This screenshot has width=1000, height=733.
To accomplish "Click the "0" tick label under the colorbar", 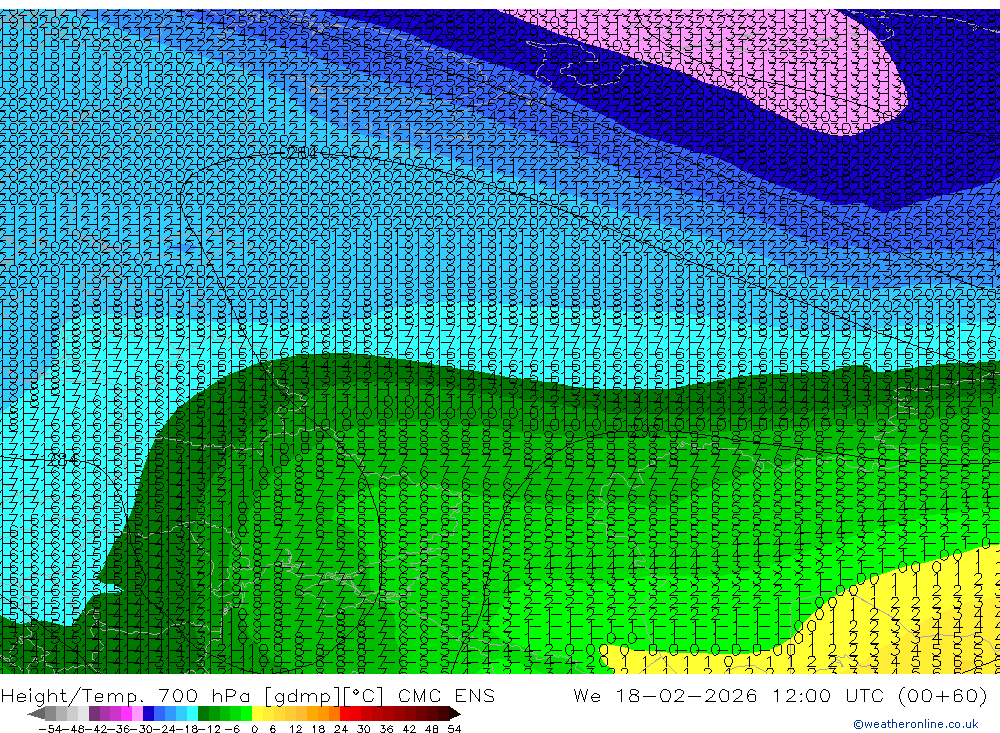I will pyautogui.click(x=254, y=729).
